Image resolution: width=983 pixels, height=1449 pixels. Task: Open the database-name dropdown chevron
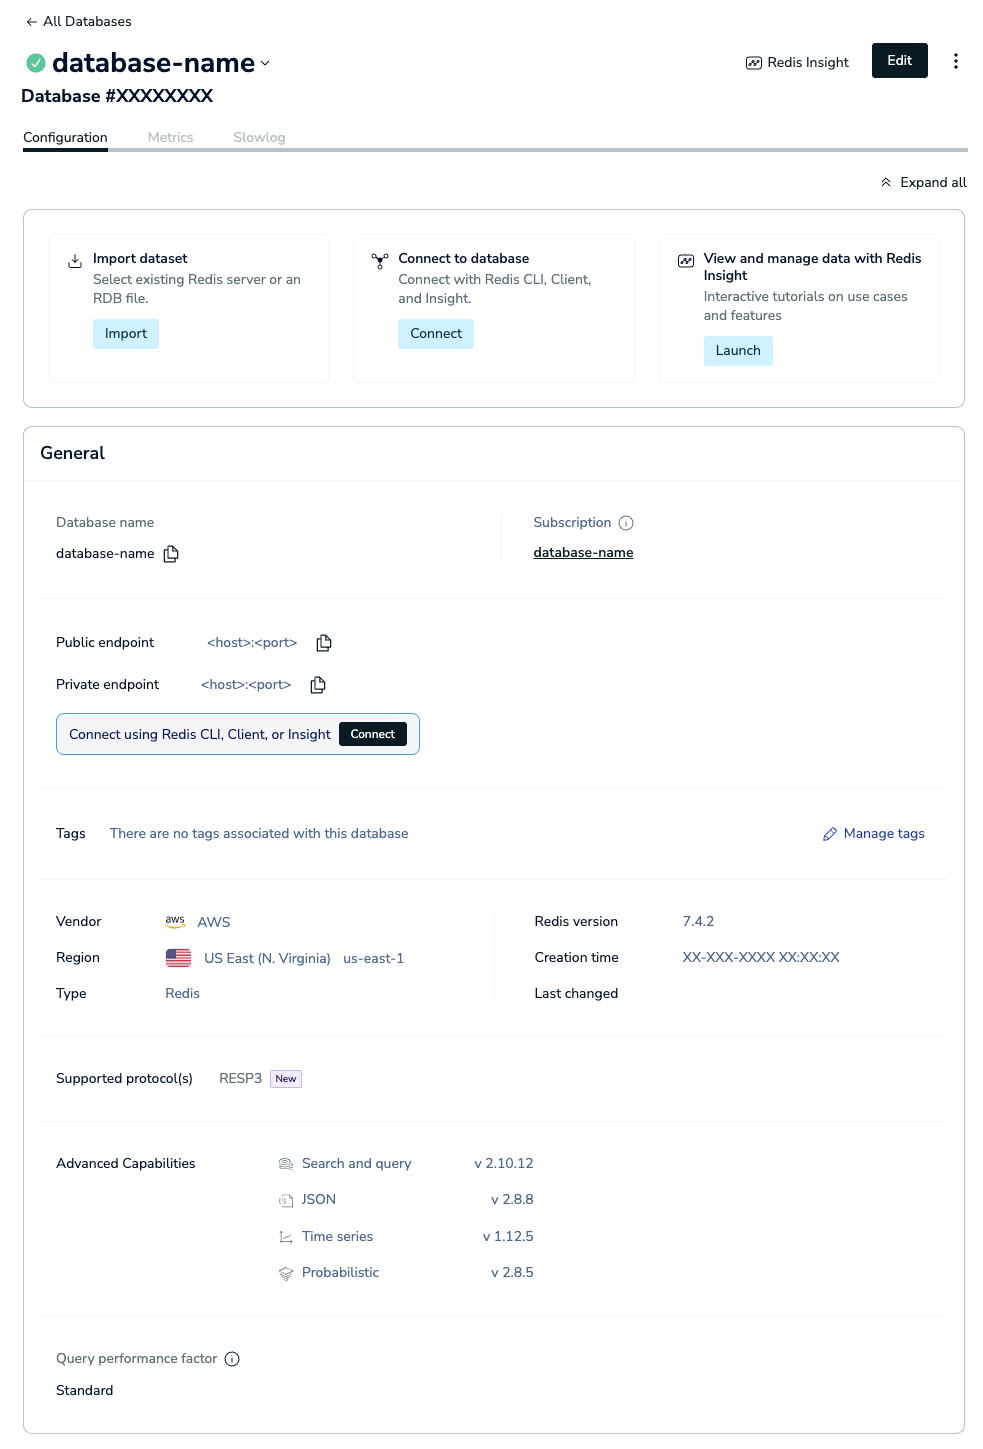coord(265,63)
